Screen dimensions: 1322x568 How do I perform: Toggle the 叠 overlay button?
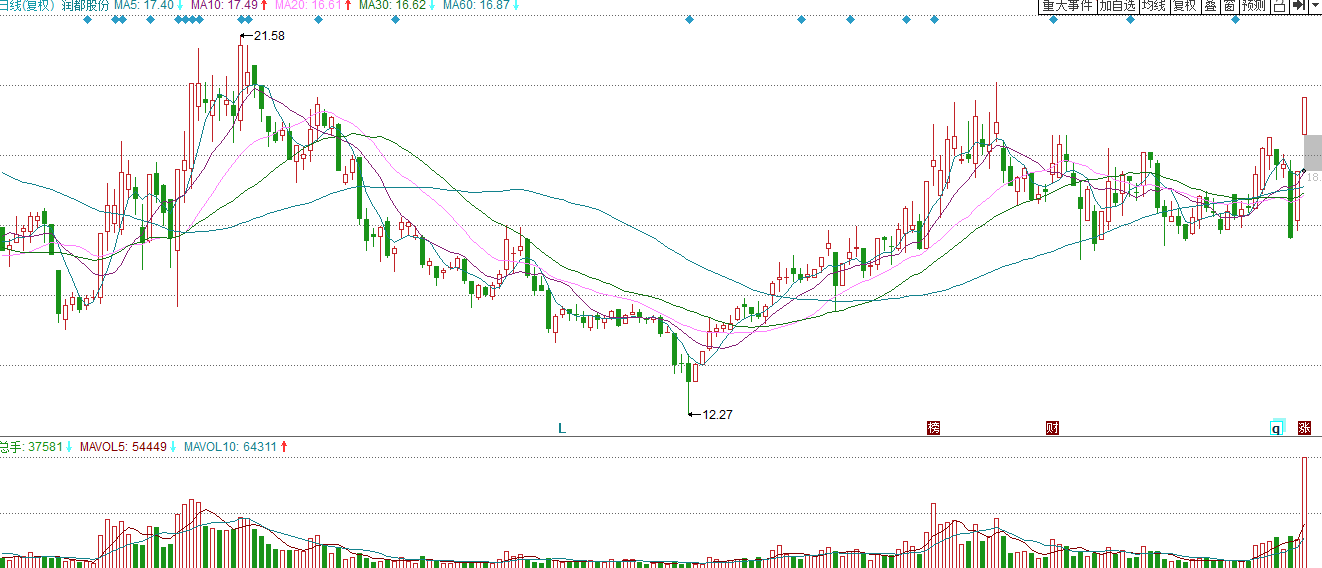(x=1210, y=6)
